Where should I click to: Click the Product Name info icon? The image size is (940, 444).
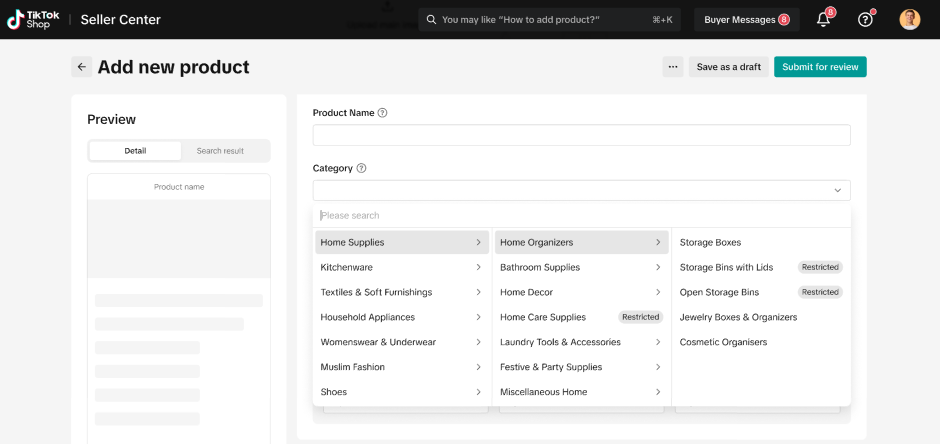click(x=383, y=113)
